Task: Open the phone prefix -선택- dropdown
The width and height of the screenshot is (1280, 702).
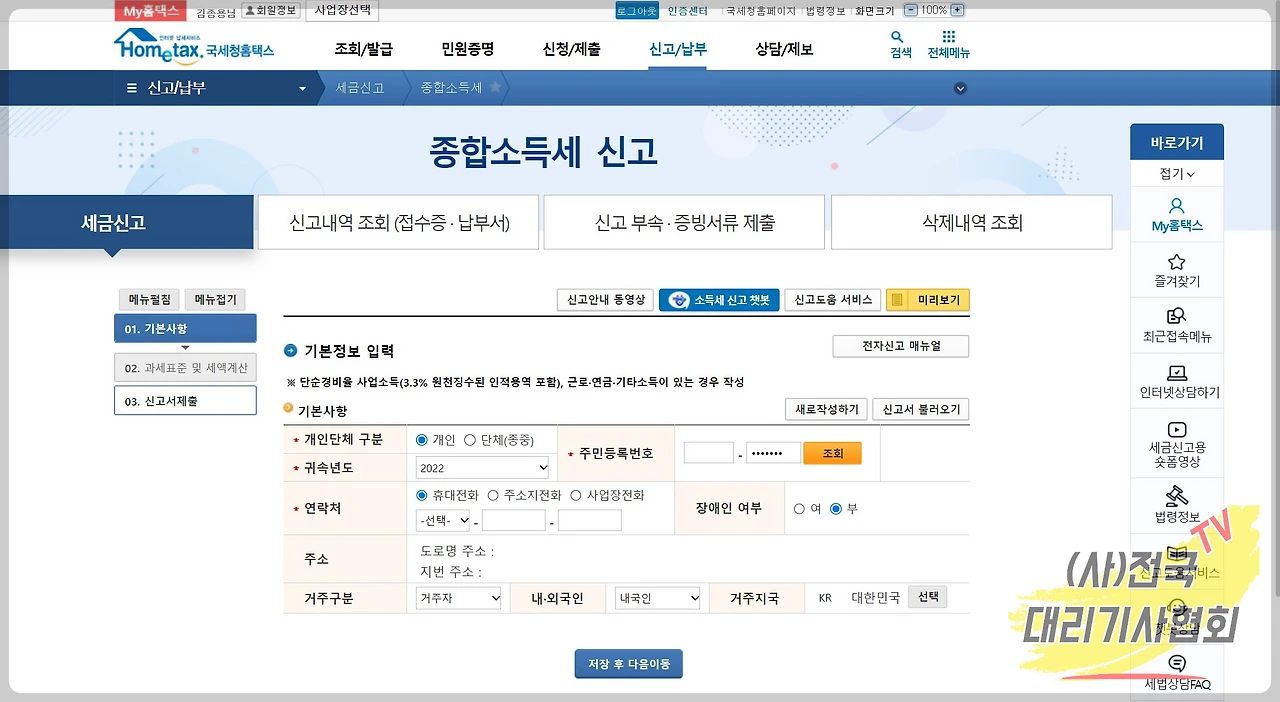Action: (x=443, y=520)
